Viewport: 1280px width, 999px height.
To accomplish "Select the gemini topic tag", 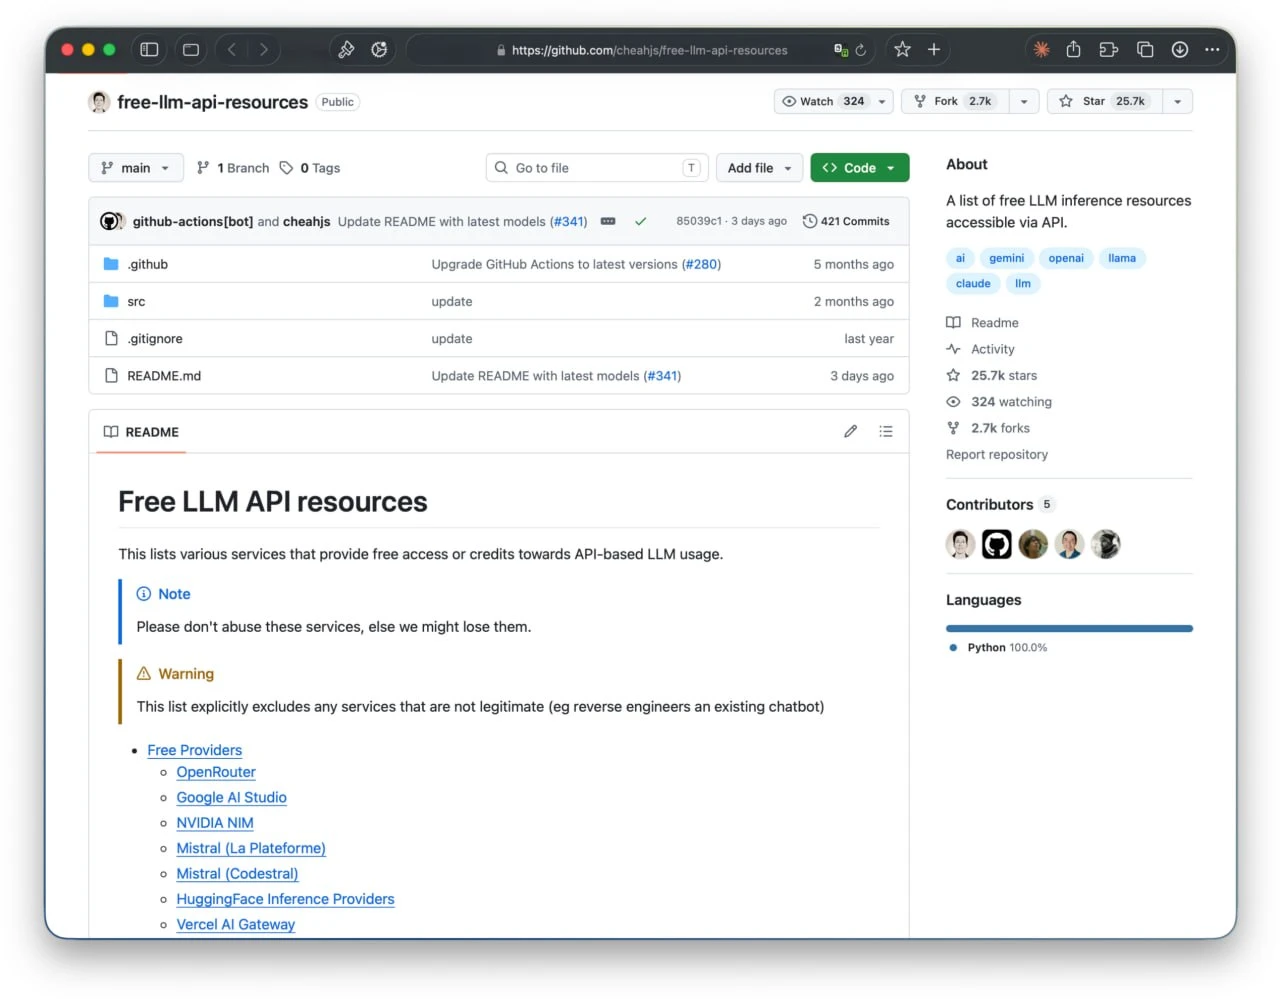I will point(1006,258).
